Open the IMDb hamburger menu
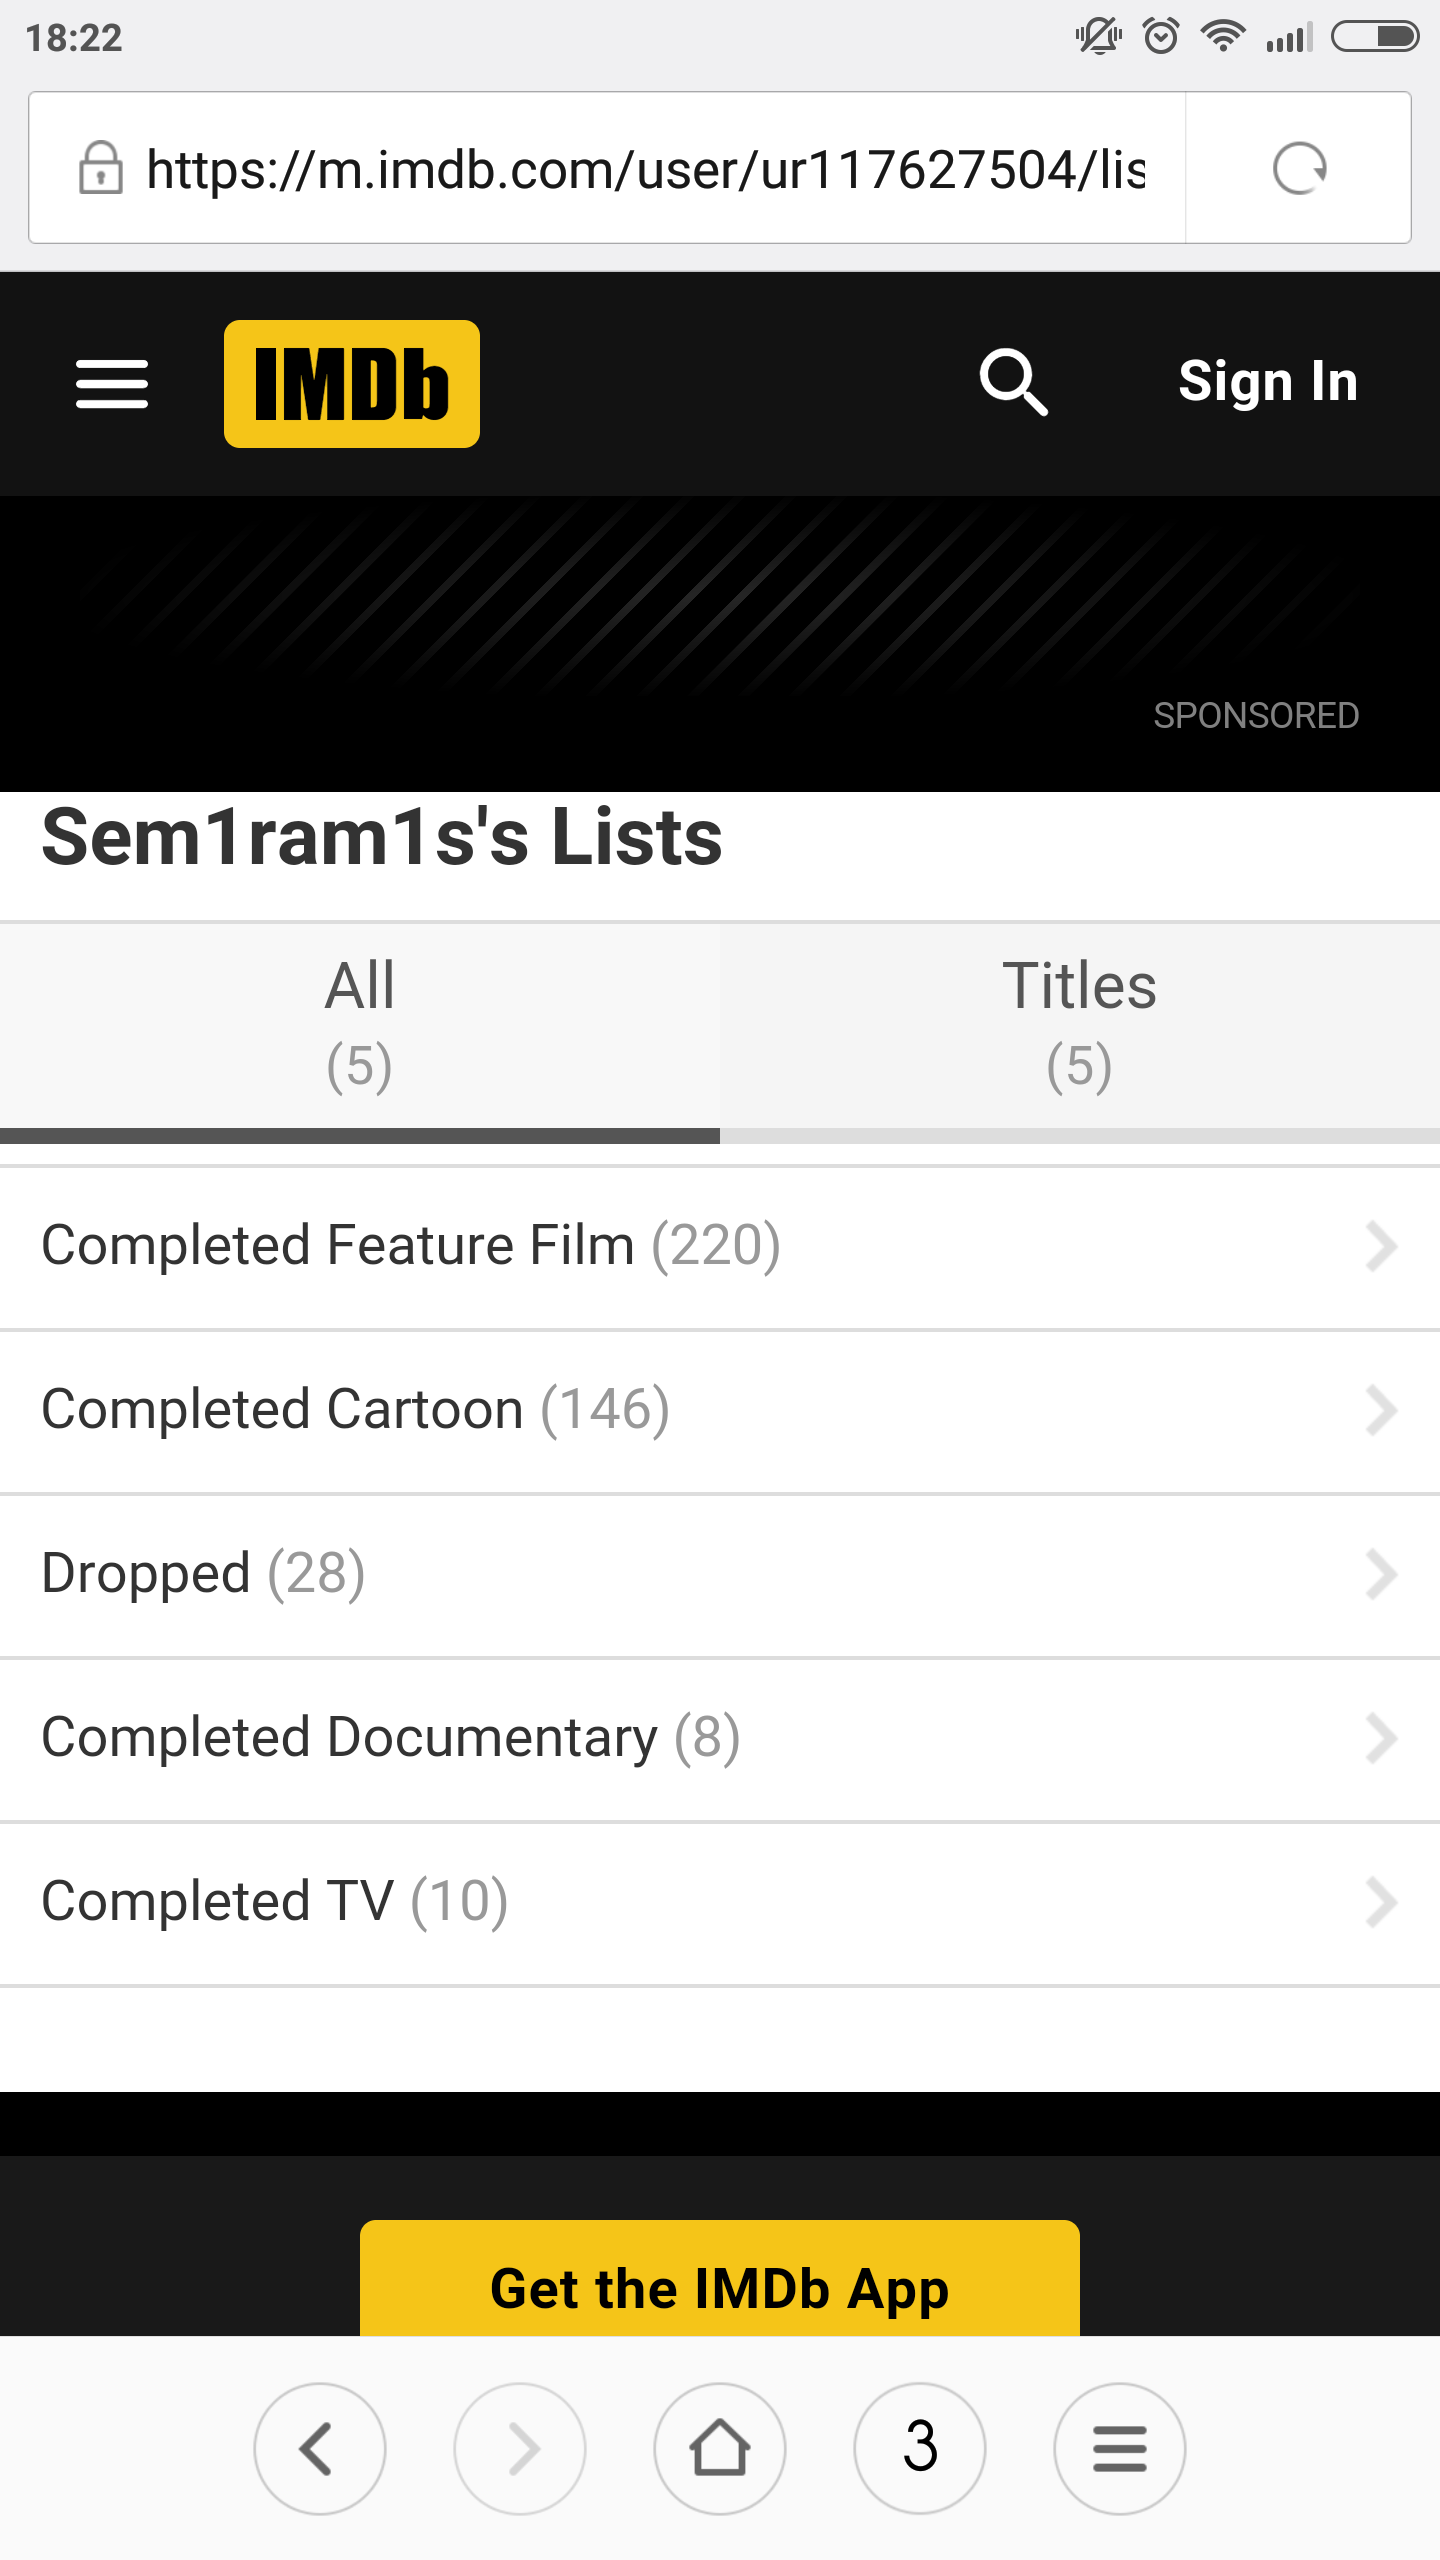1440x2560 pixels. point(112,384)
